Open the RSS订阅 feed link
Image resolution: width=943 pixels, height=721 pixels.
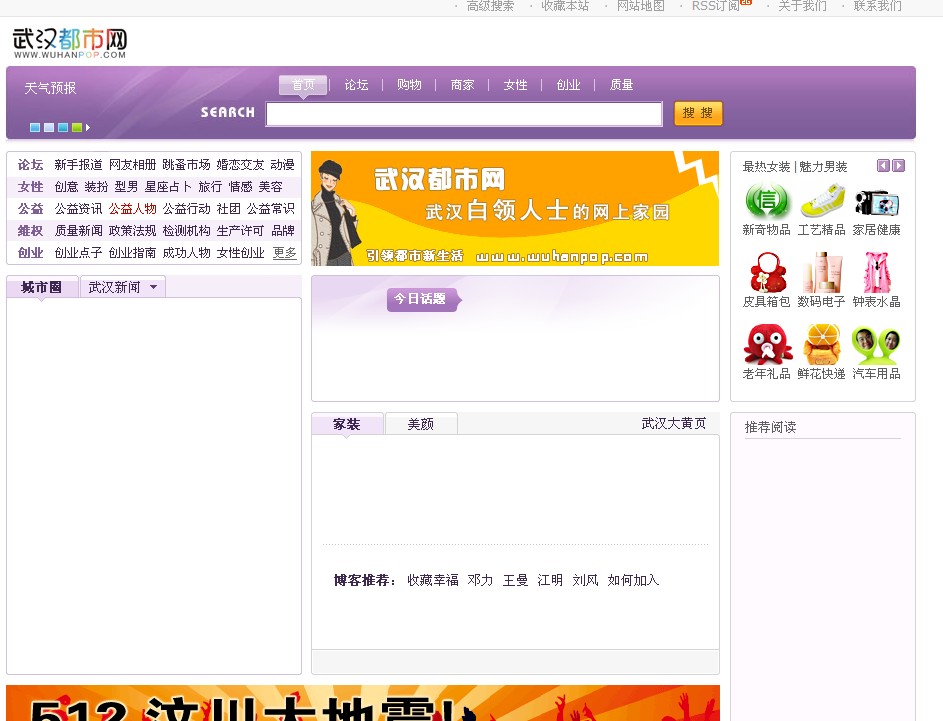pyautogui.click(x=716, y=6)
